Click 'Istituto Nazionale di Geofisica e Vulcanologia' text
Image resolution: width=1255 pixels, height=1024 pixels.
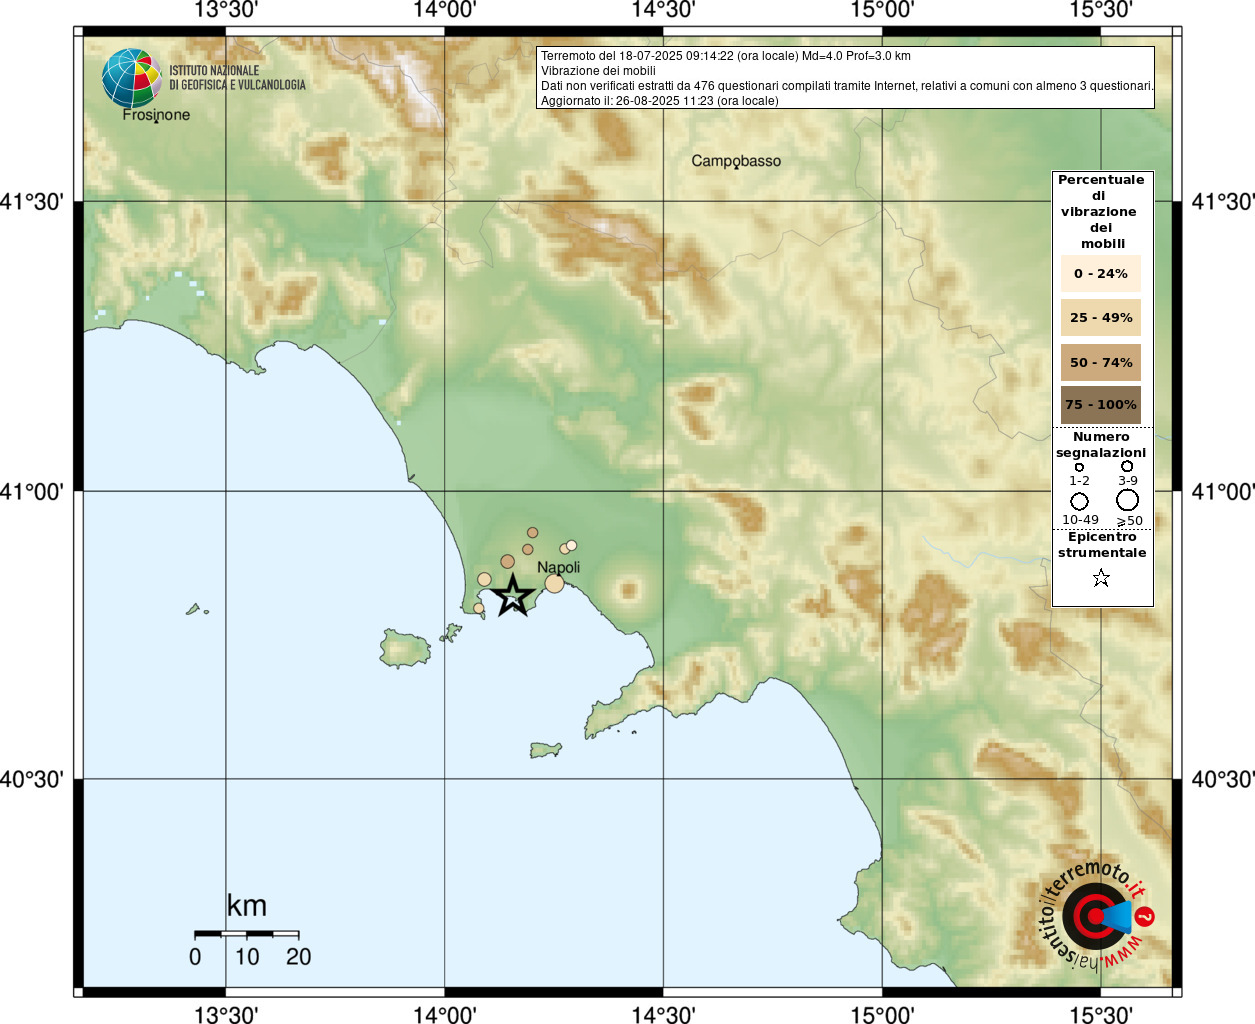237,78
